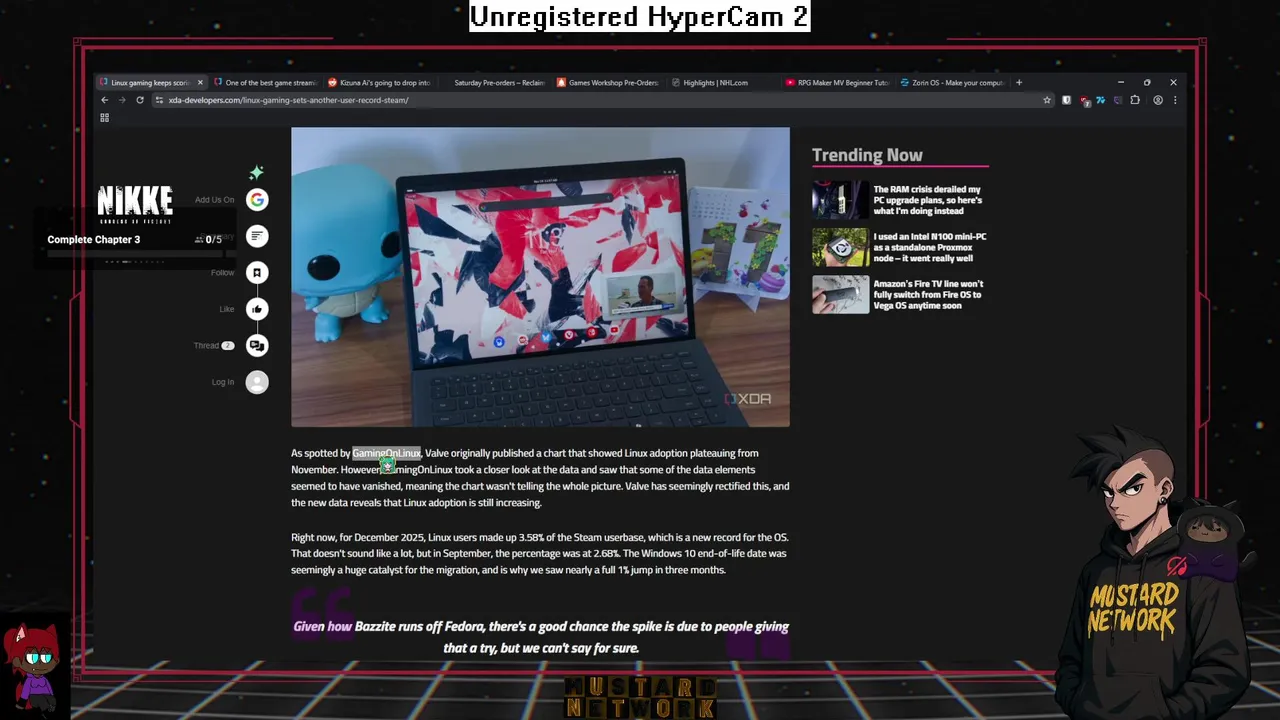Go back to the previous page
Image resolution: width=1280 pixels, height=720 pixels.
(104, 100)
